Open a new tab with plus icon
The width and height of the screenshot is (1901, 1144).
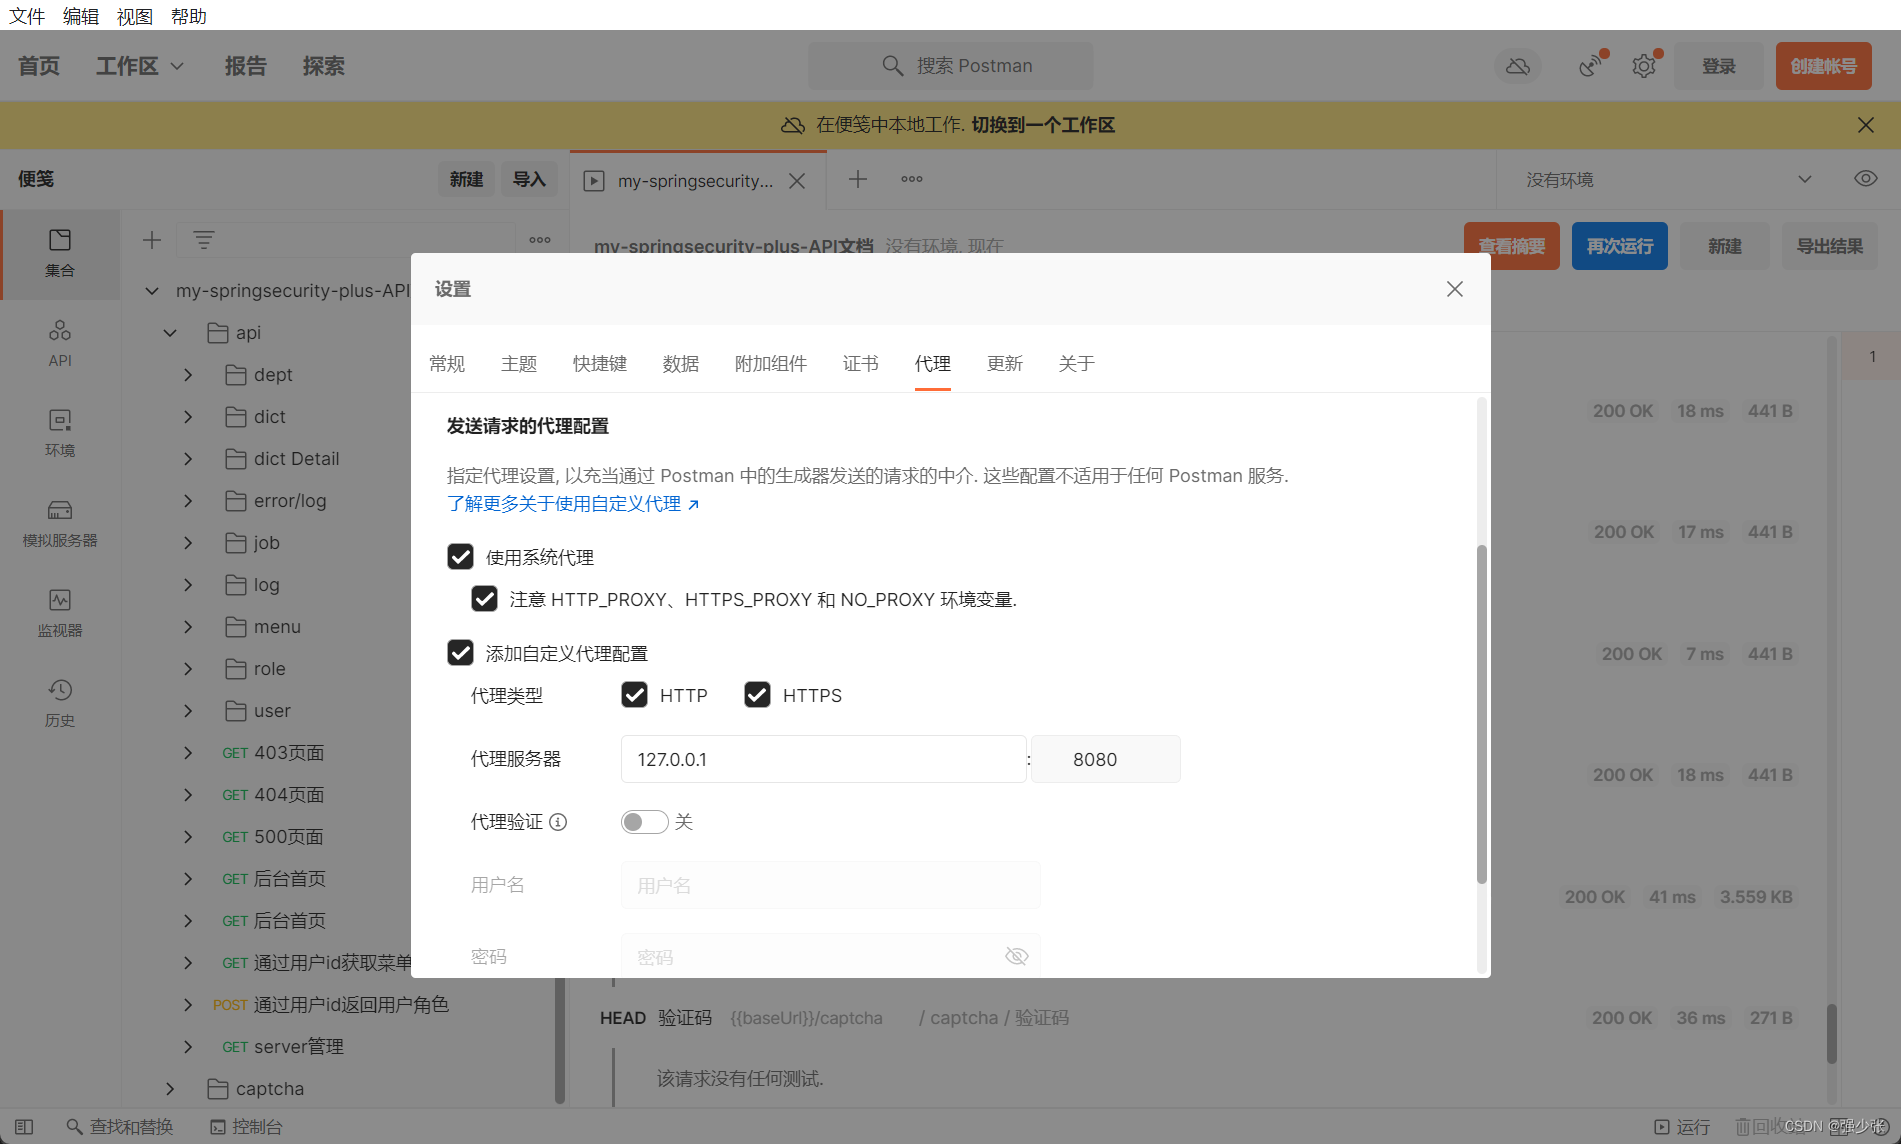[x=858, y=179]
